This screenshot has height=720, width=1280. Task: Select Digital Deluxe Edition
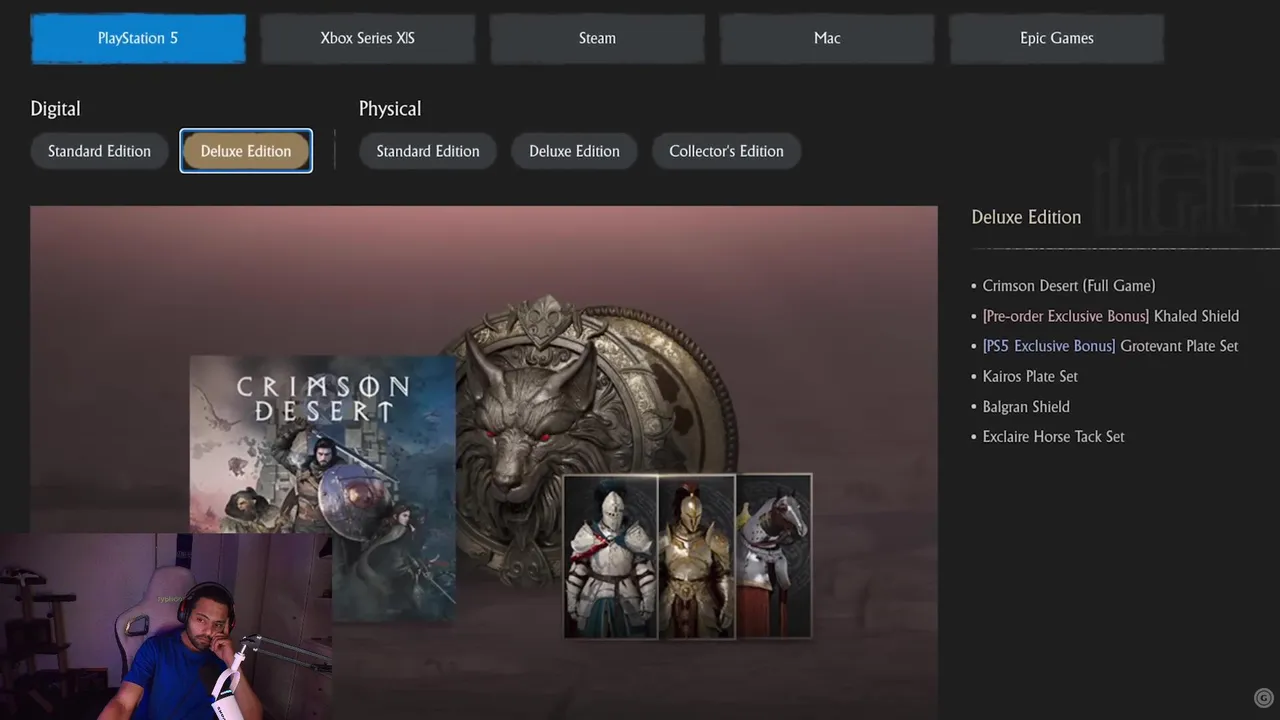[246, 151]
